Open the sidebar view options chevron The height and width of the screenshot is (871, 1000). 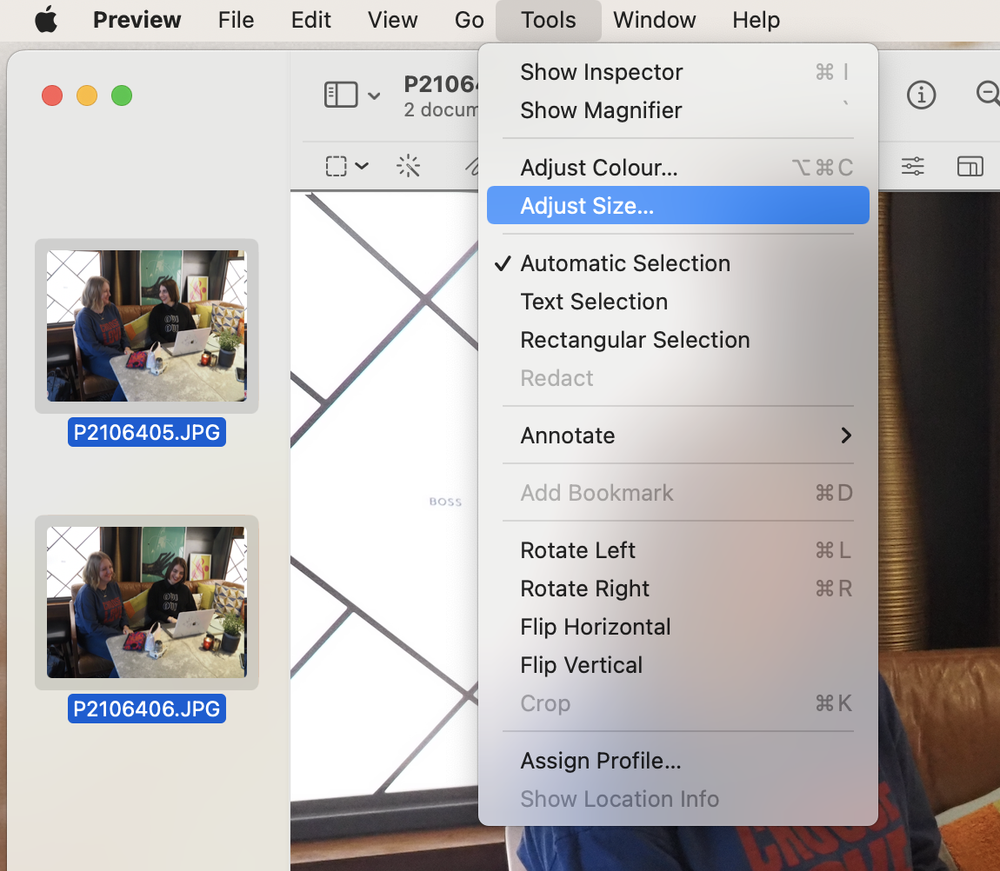click(x=374, y=96)
